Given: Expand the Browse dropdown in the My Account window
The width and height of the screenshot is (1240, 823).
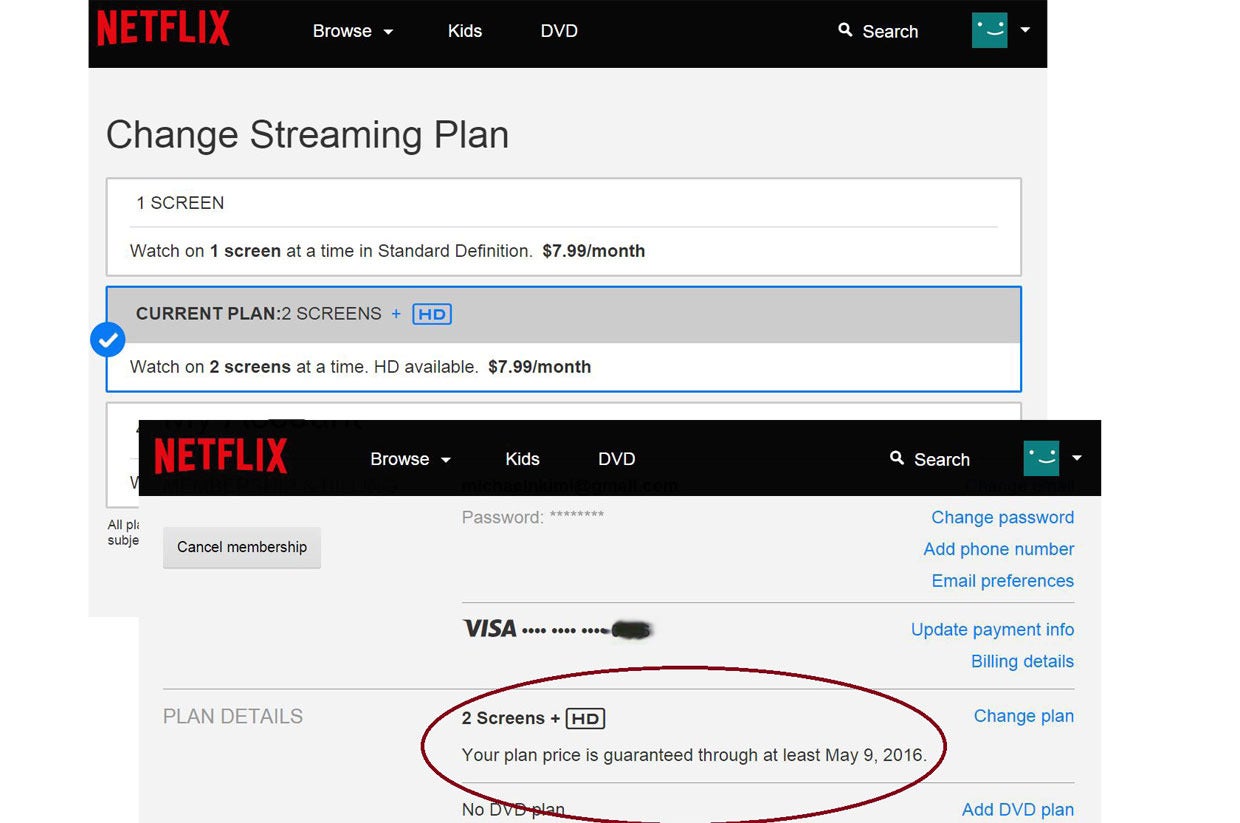Looking at the screenshot, I should 410,459.
